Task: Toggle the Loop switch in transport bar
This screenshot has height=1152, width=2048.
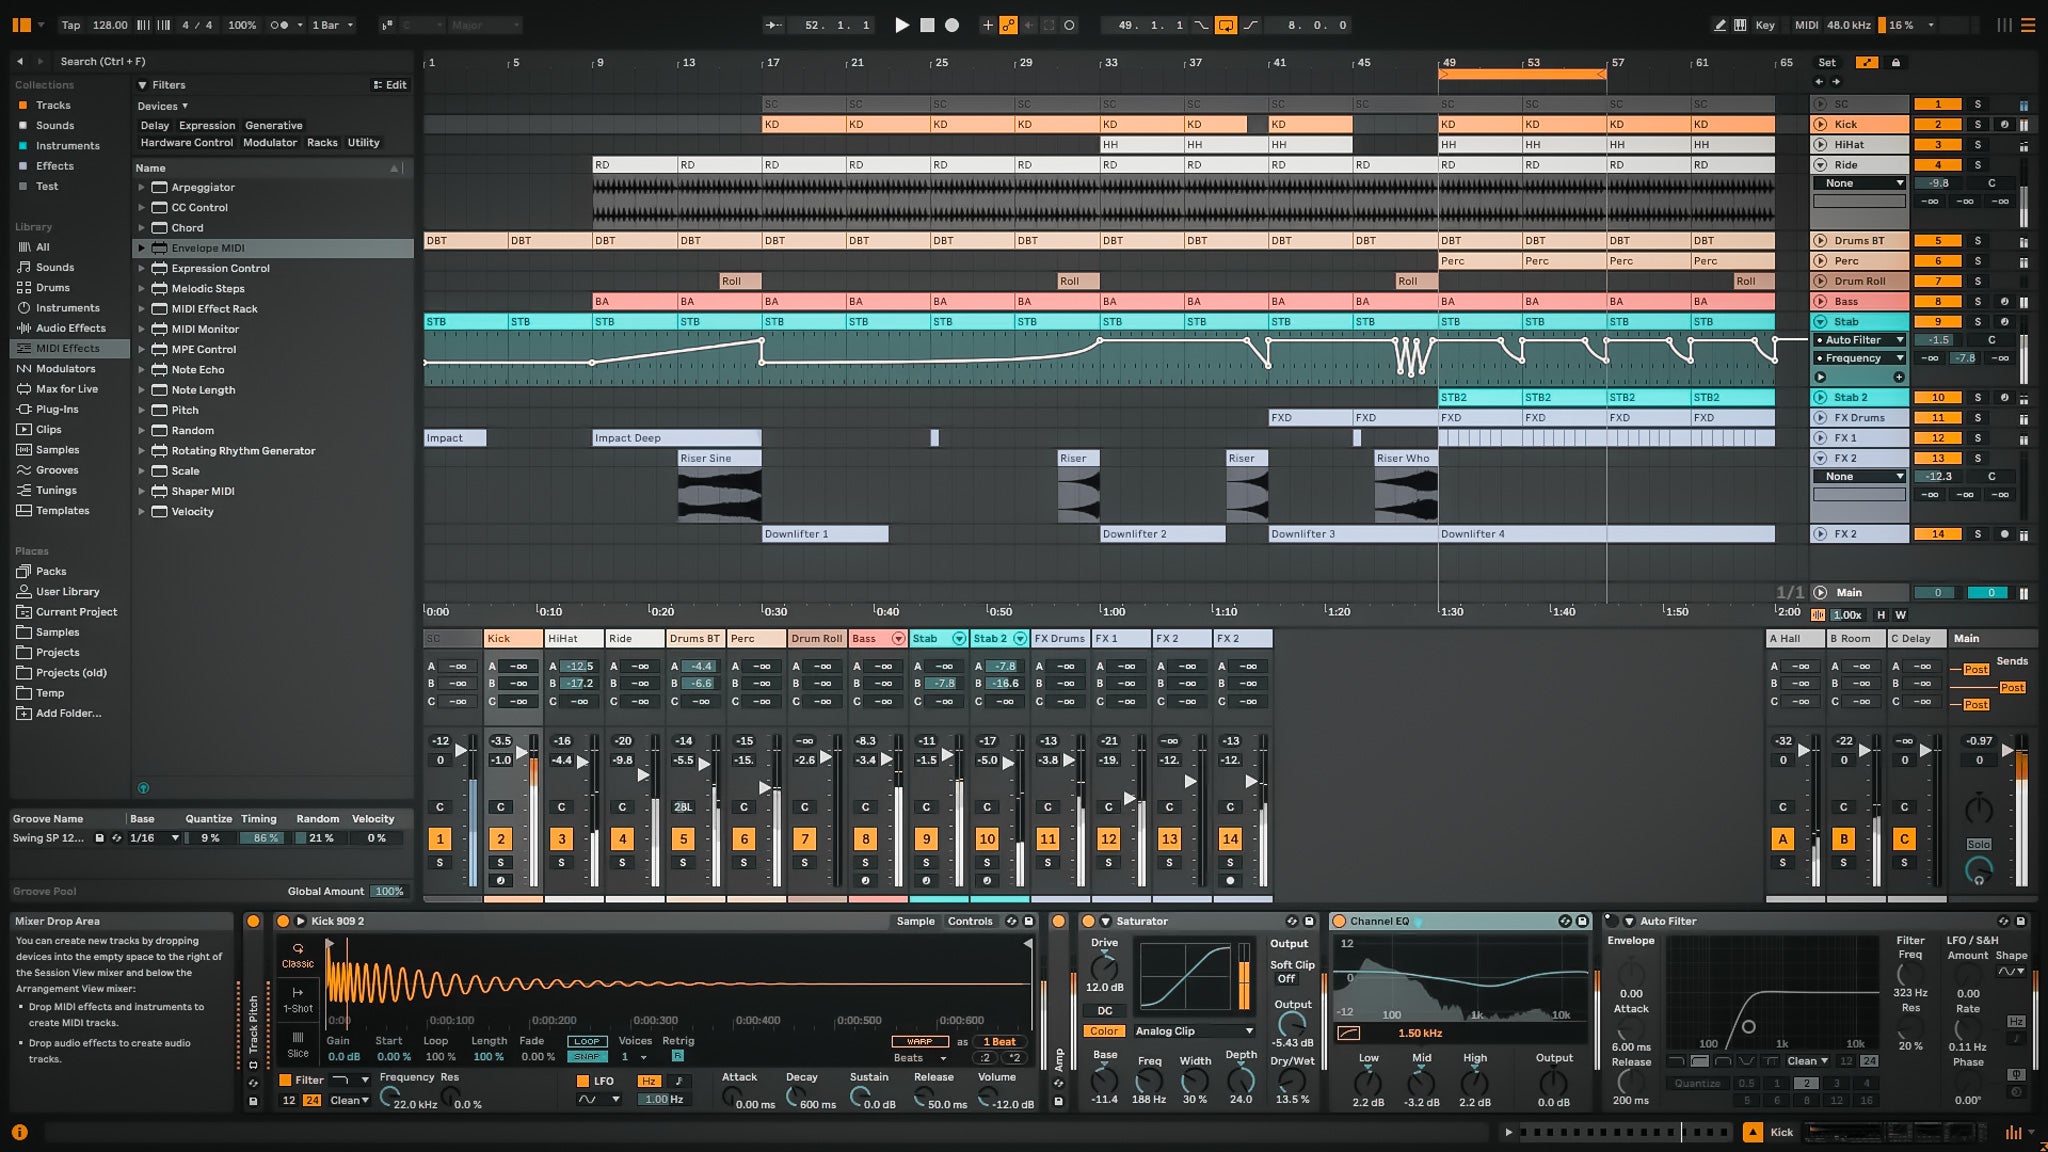Action: [x=1225, y=25]
